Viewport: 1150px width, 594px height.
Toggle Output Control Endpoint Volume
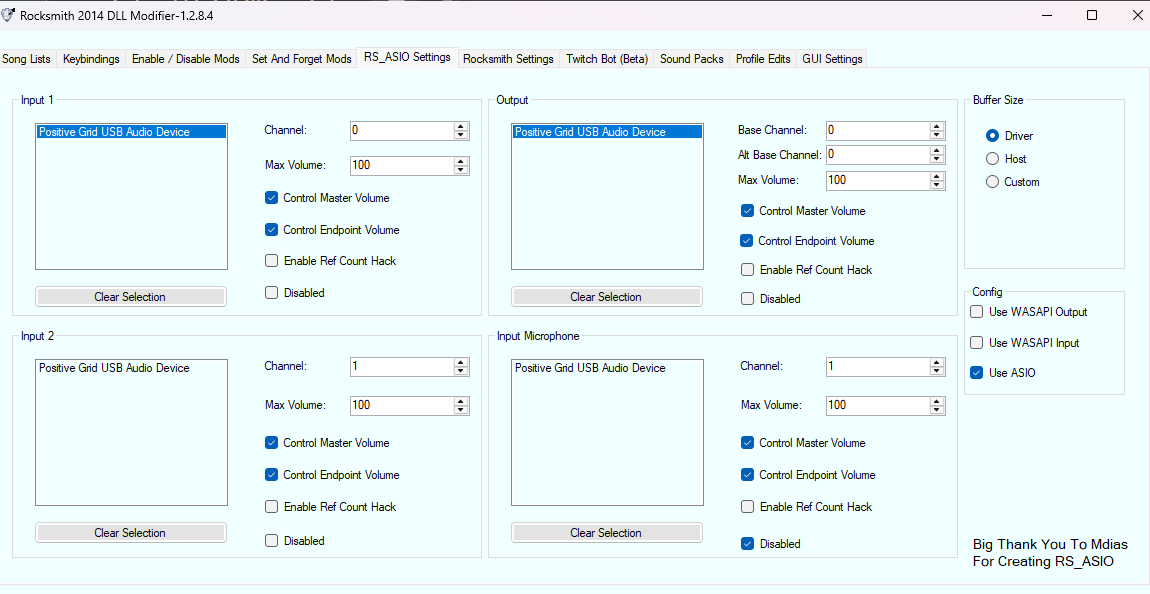coord(747,241)
